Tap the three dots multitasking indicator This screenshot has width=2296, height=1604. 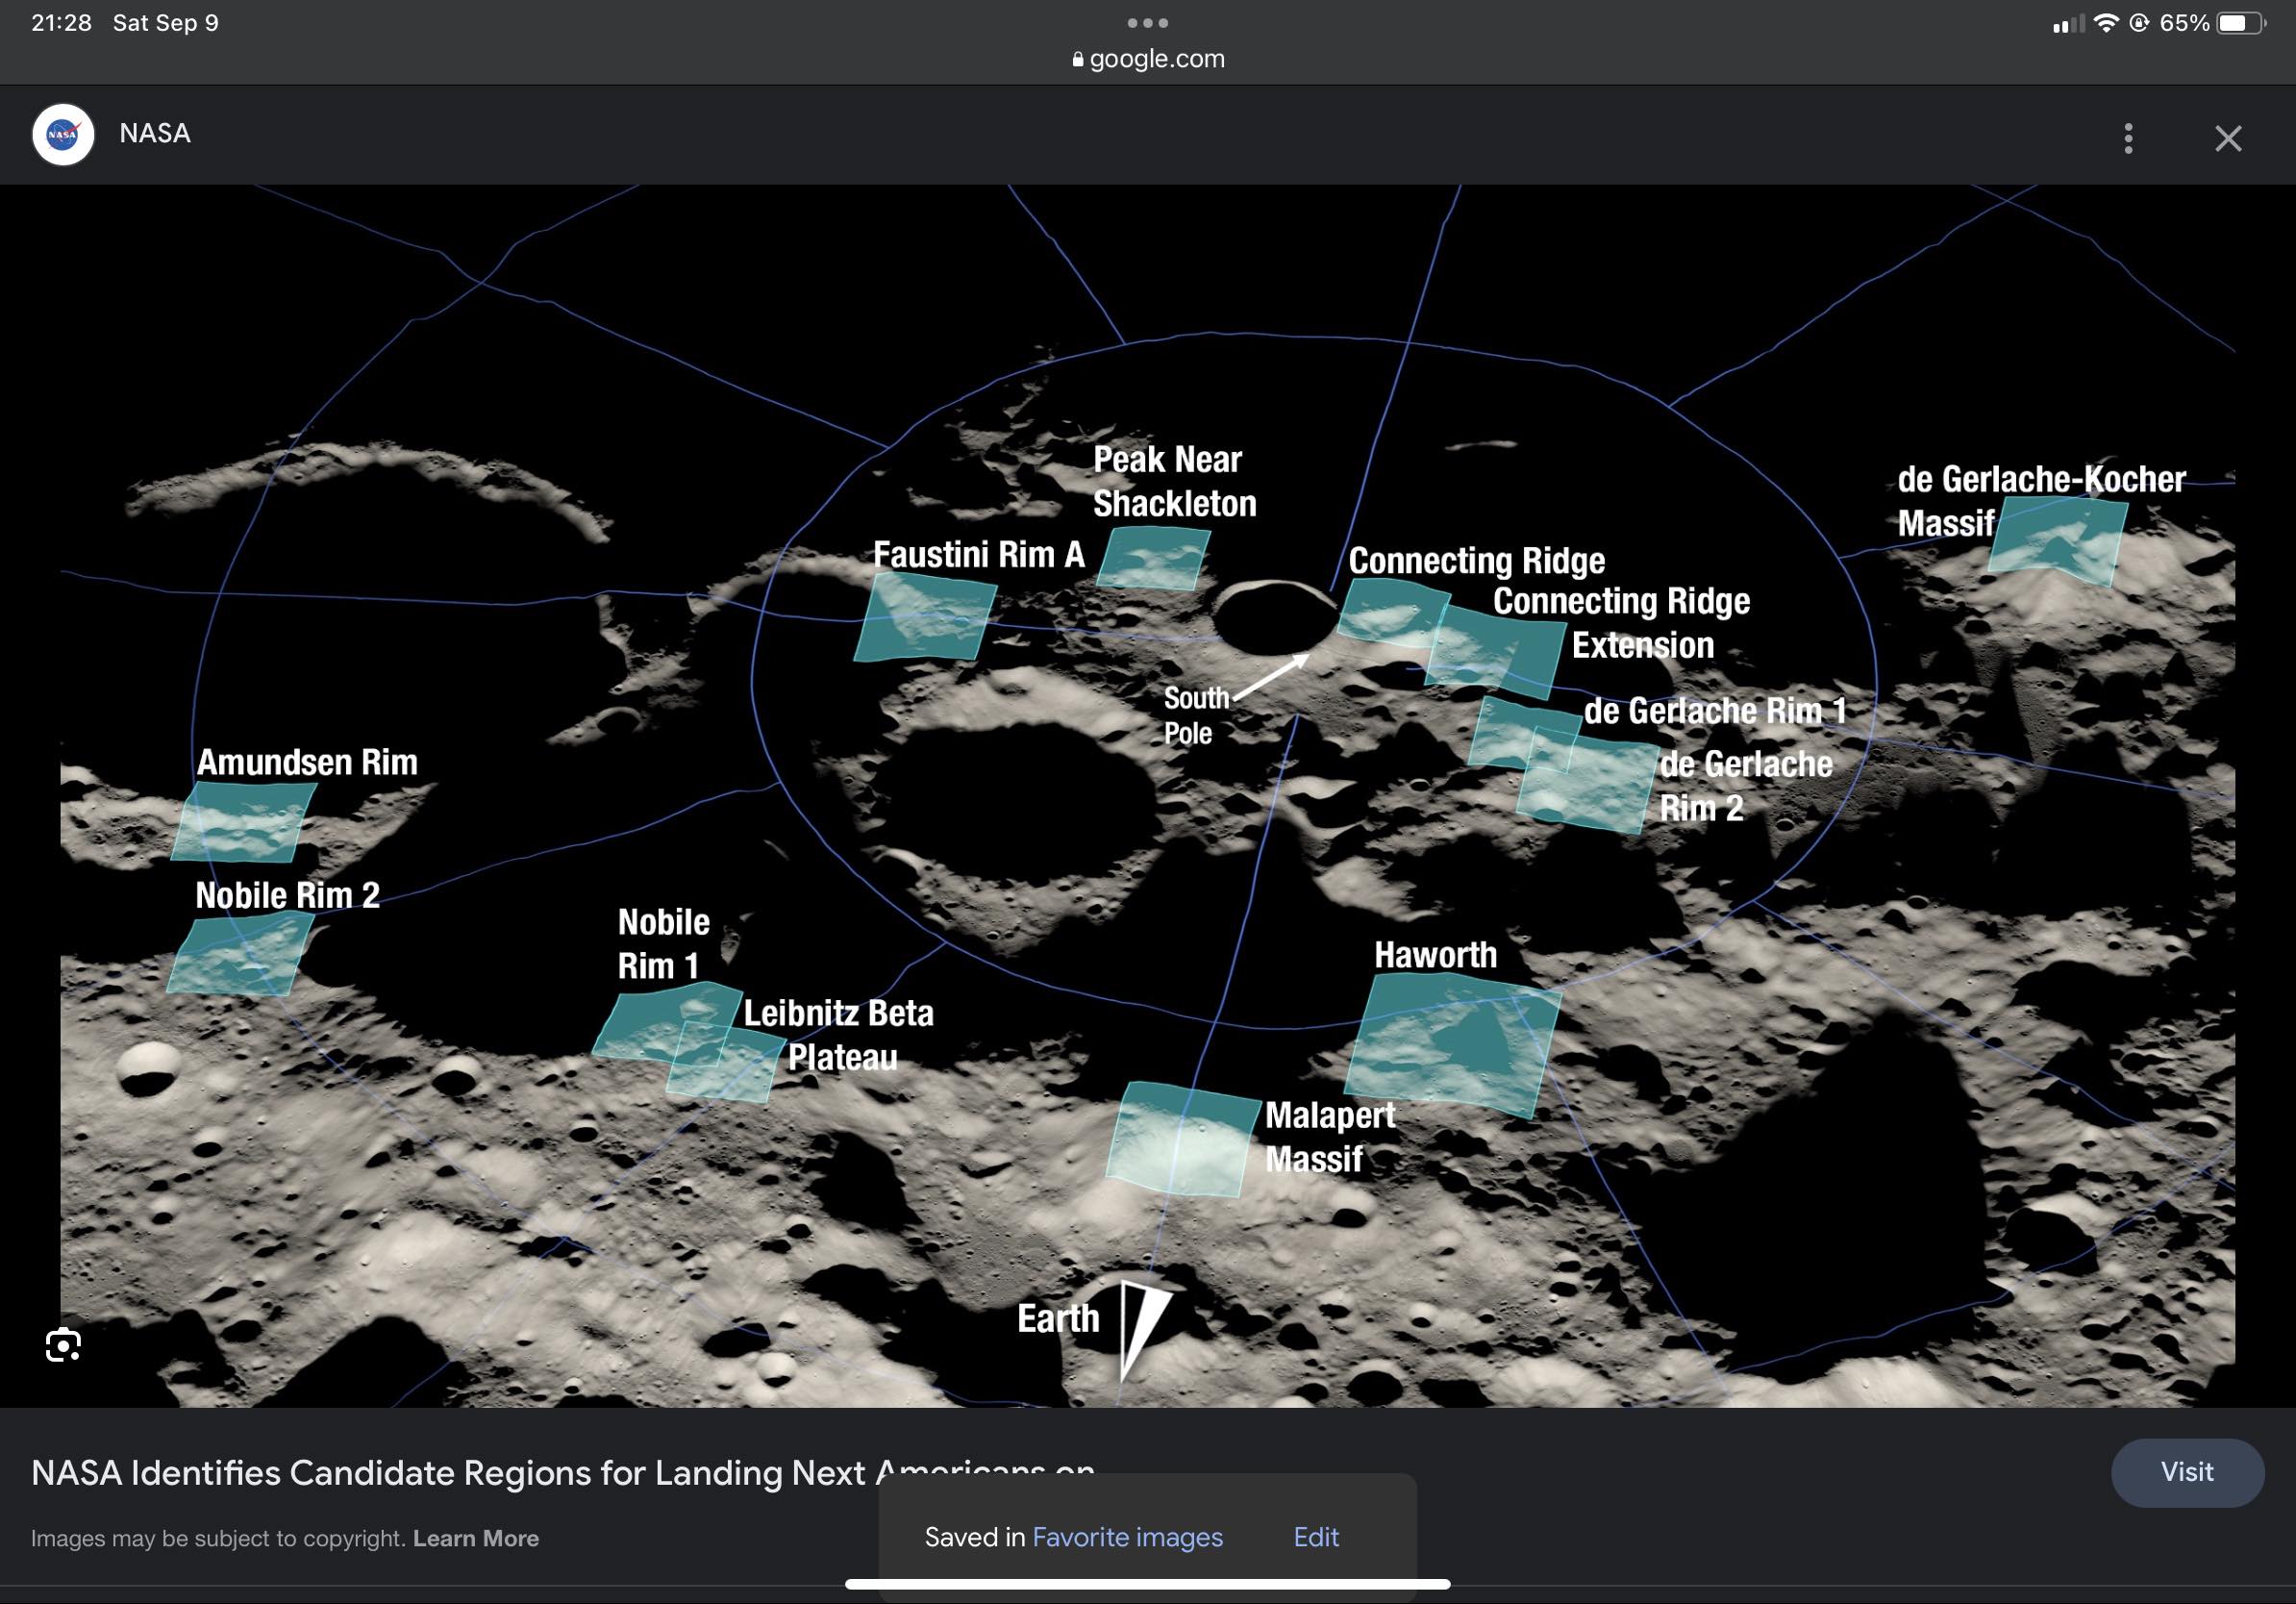[x=1147, y=22]
